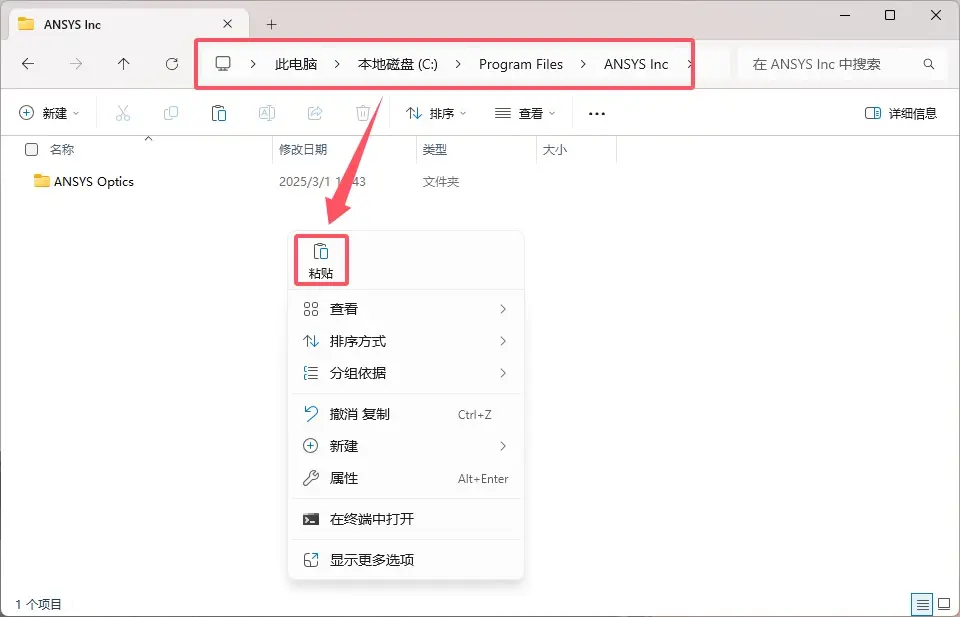
Task: Open the 查看 view dropdown in toolbar
Action: coord(524,113)
